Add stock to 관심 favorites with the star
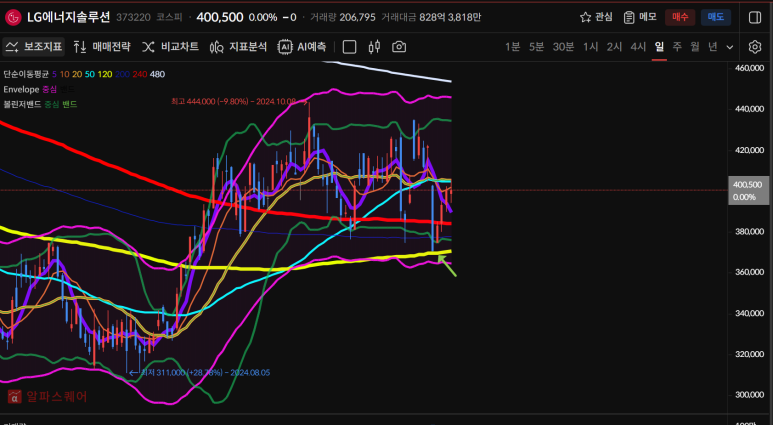Image resolution: width=773 pixels, height=425 pixels. tap(596, 17)
